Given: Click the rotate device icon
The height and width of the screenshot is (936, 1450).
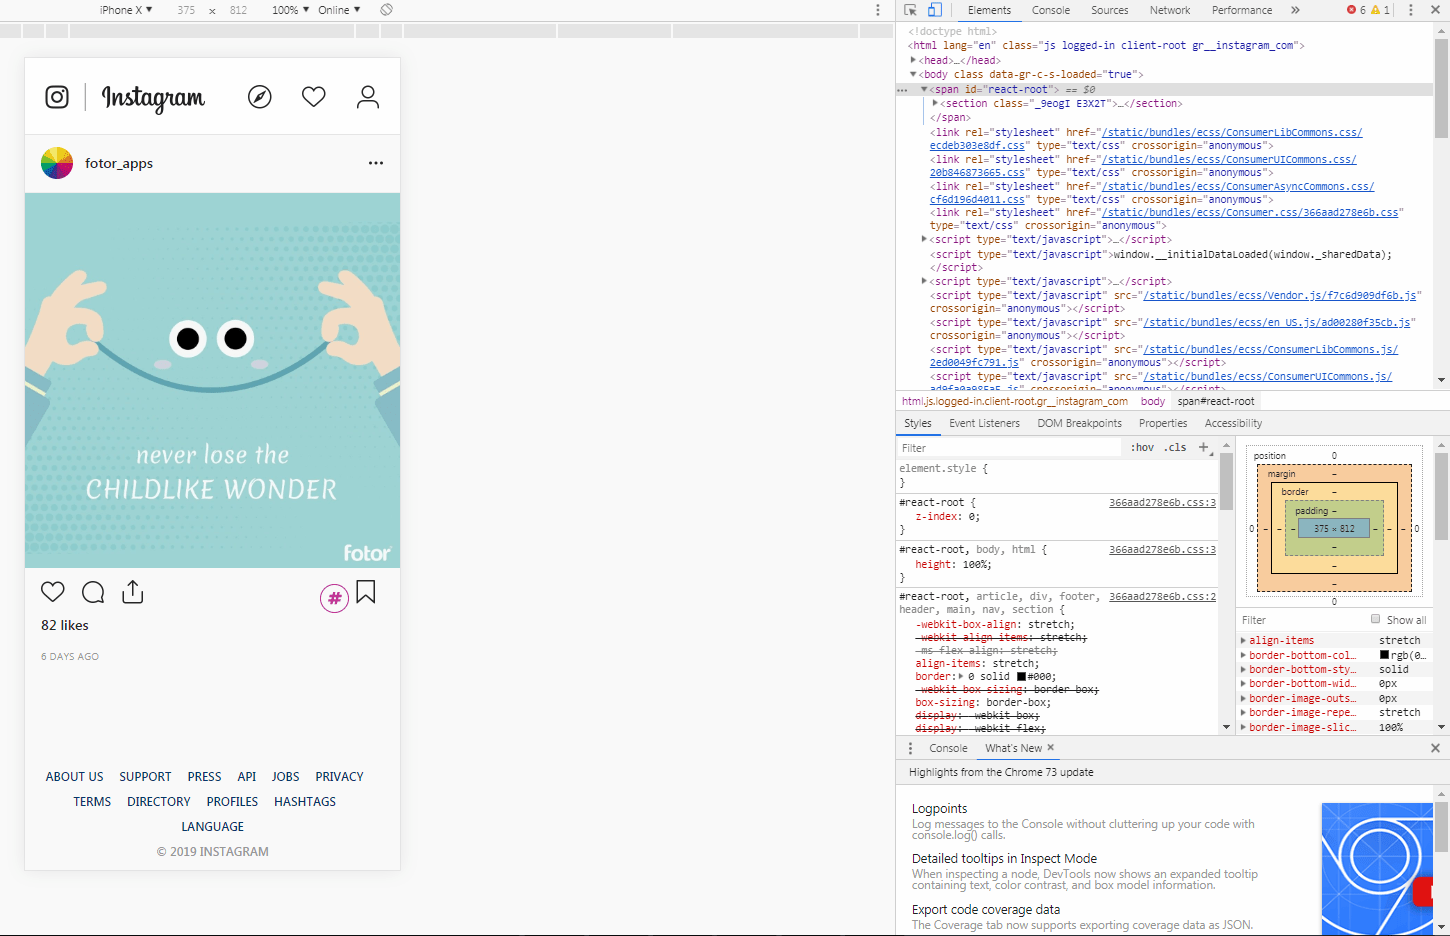Looking at the screenshot, I should 387,10.
